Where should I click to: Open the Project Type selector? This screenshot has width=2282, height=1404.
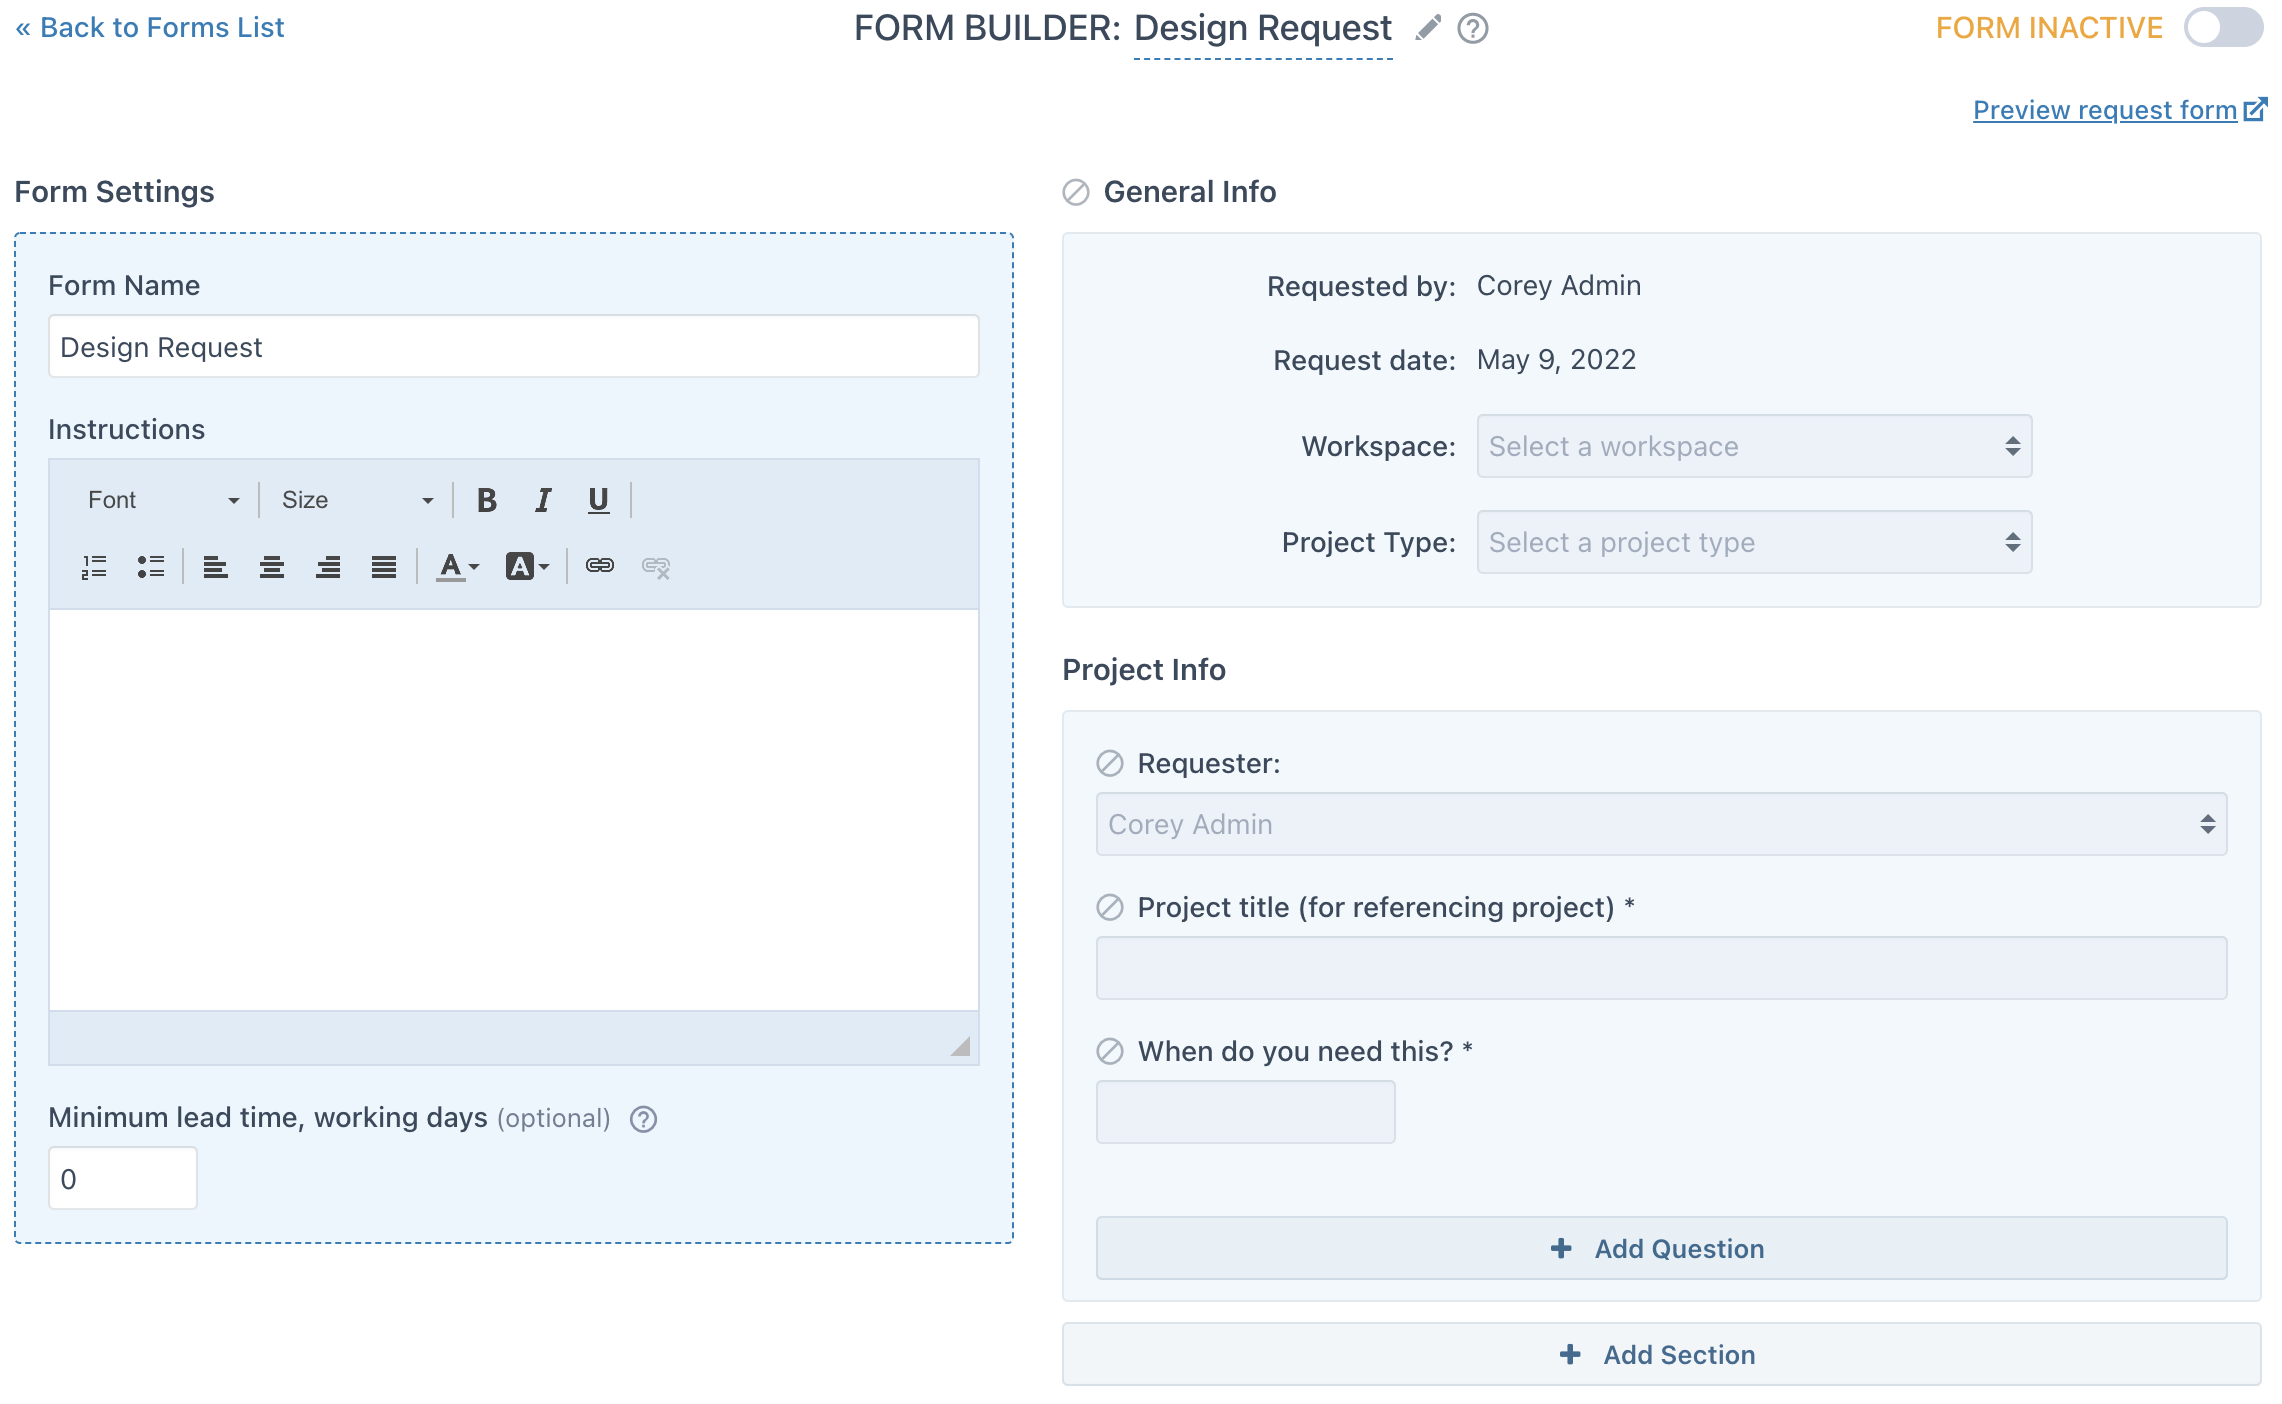[x=1752, y=542]
